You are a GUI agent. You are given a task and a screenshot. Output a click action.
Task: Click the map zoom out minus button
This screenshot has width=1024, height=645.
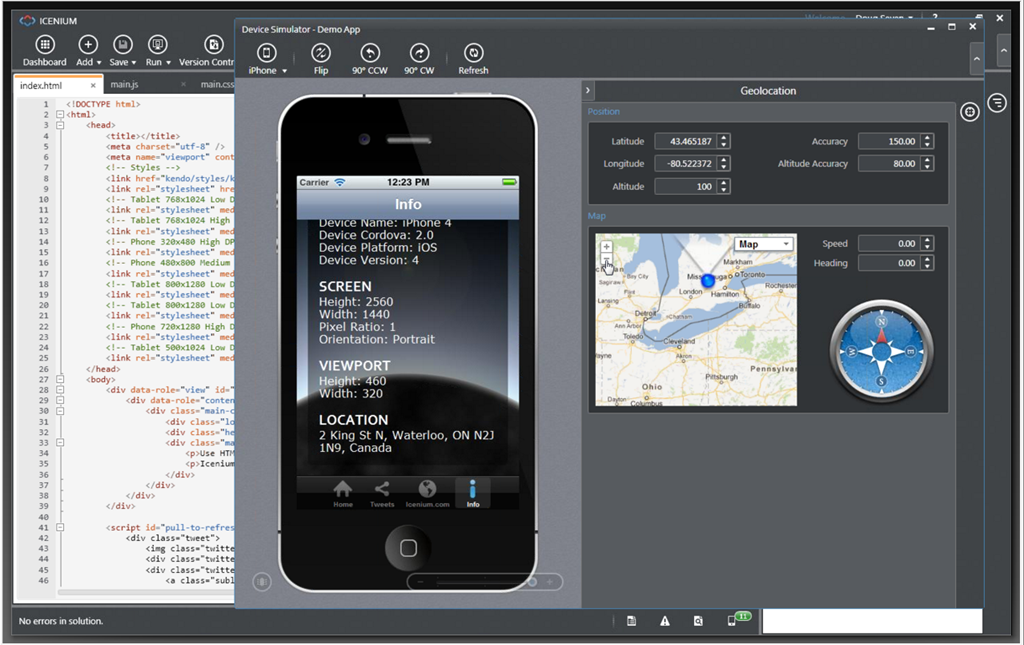click(607, 260)
